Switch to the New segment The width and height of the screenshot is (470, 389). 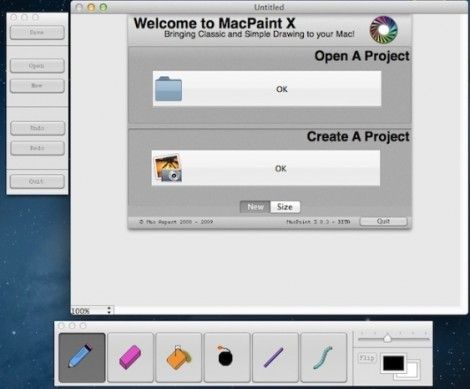[255, 207]
